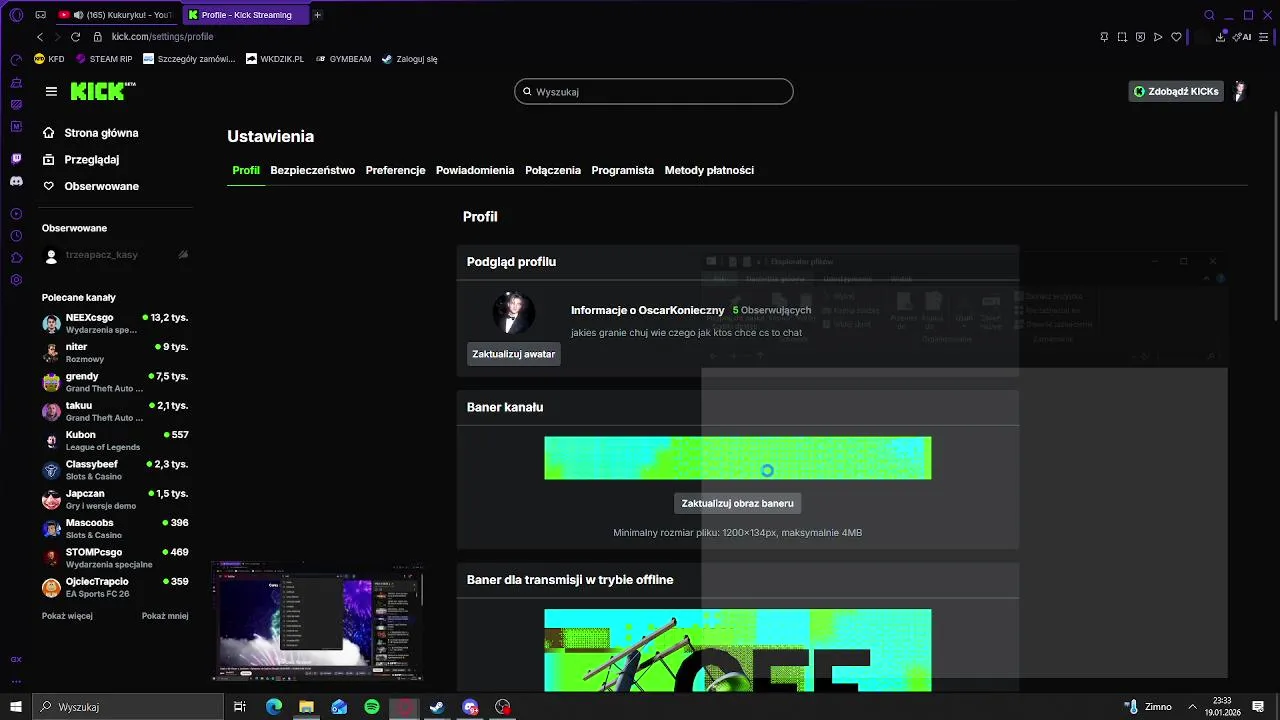Open Mascoobs recommended channel
Viewport: 1280px width, 720px height.
[x=115, y=528]
